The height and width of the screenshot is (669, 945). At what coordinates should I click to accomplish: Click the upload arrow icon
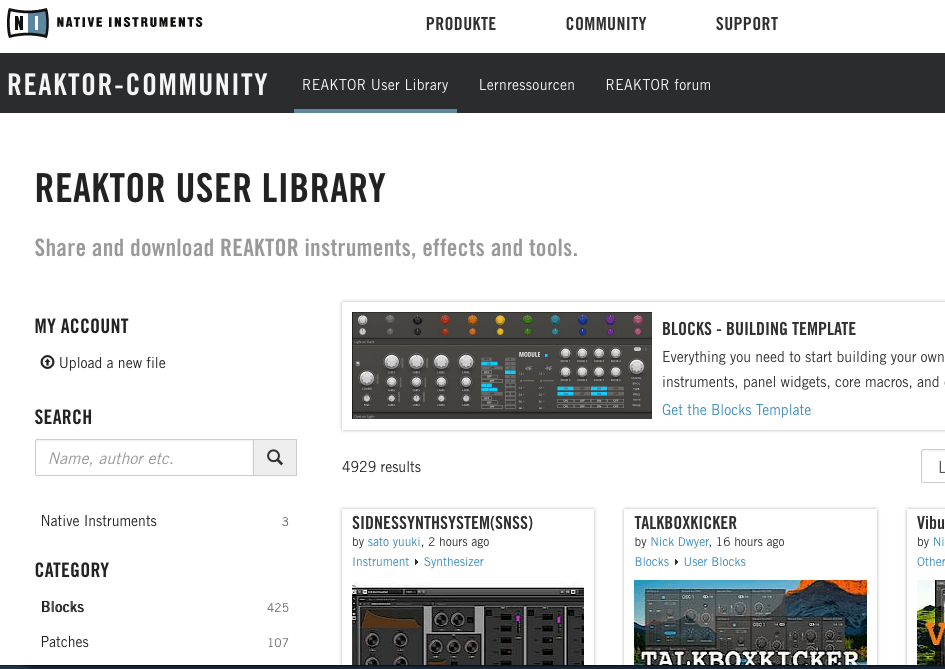point(47,363)
